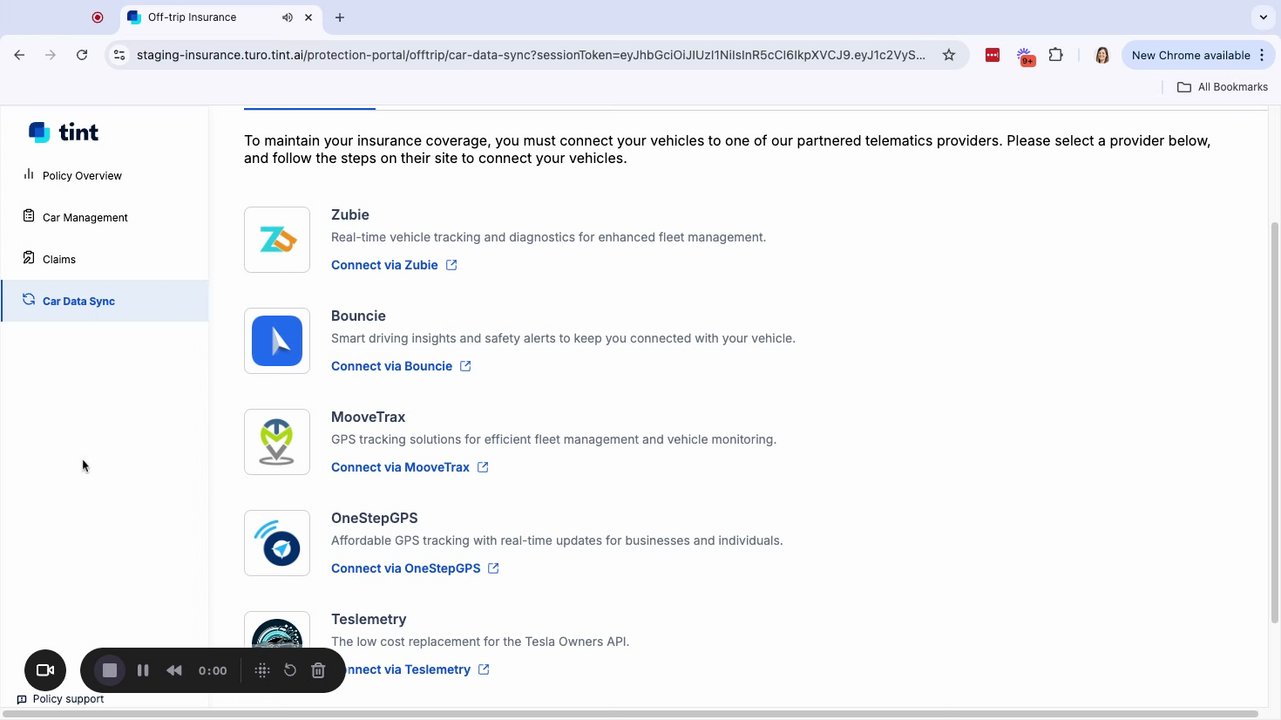
Task: Click the Zubie provider logo
Action: click(277, 240)
